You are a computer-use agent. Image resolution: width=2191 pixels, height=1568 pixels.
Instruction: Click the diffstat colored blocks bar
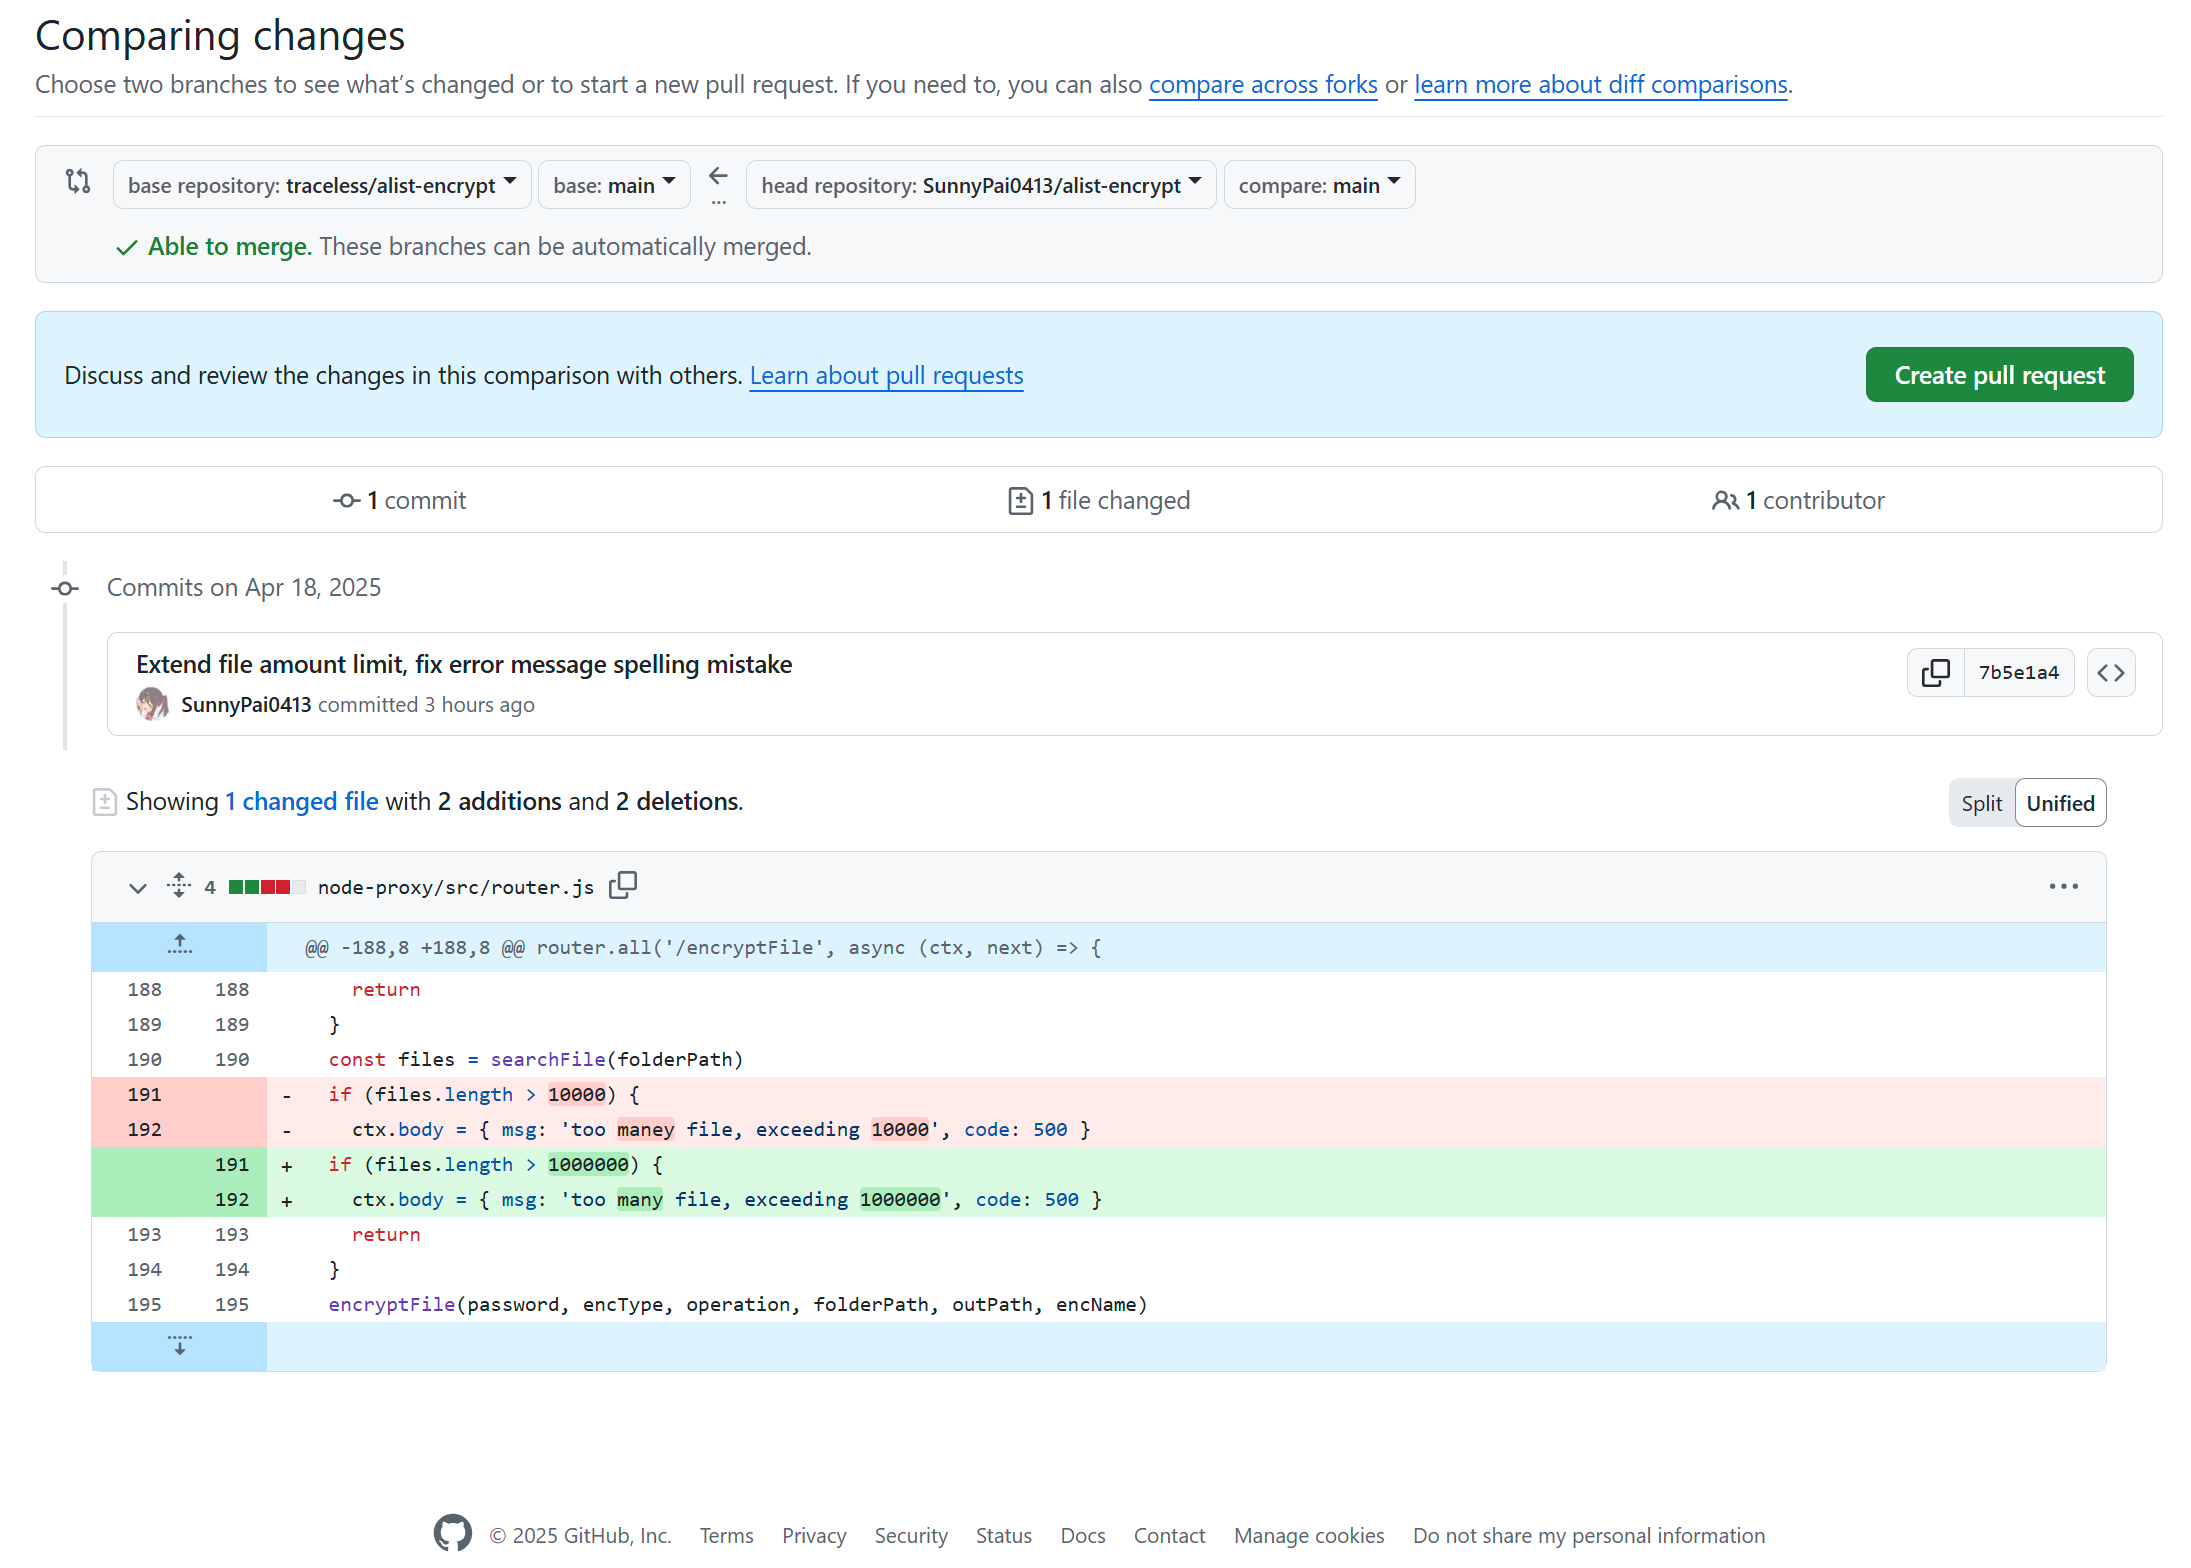(266, 887)
